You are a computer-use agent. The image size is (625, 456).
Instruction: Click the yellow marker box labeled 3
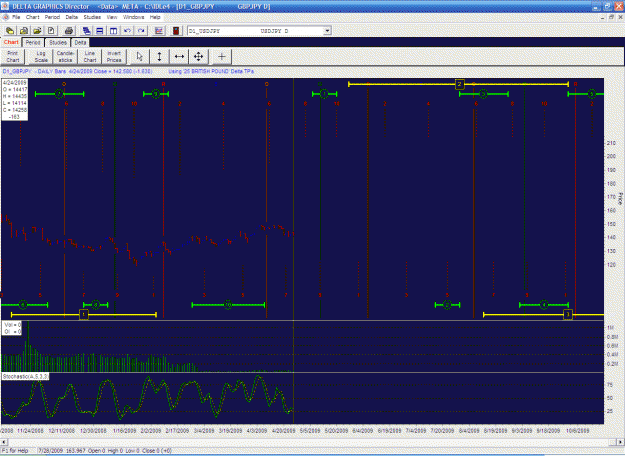pyautogui.click(x=568, y=315)
